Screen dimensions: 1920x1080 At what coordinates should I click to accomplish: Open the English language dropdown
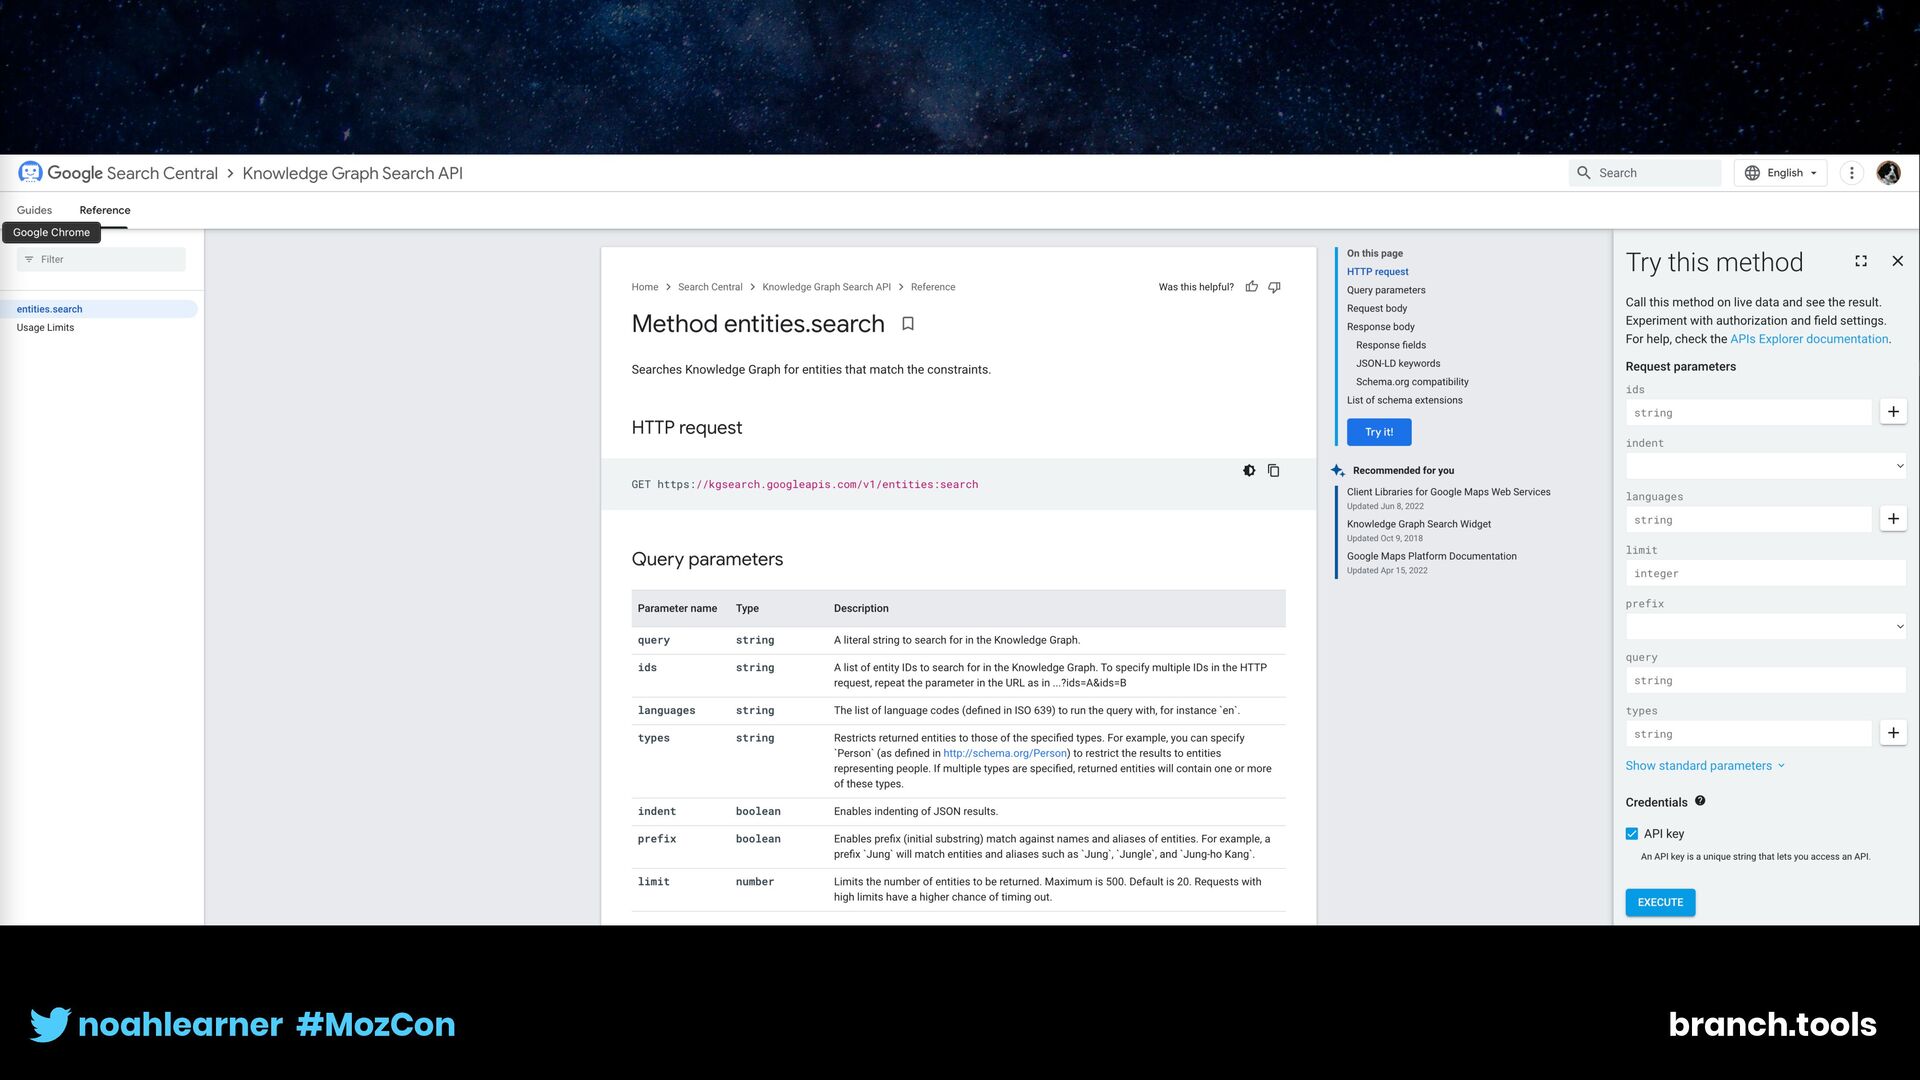[1780, 173]
